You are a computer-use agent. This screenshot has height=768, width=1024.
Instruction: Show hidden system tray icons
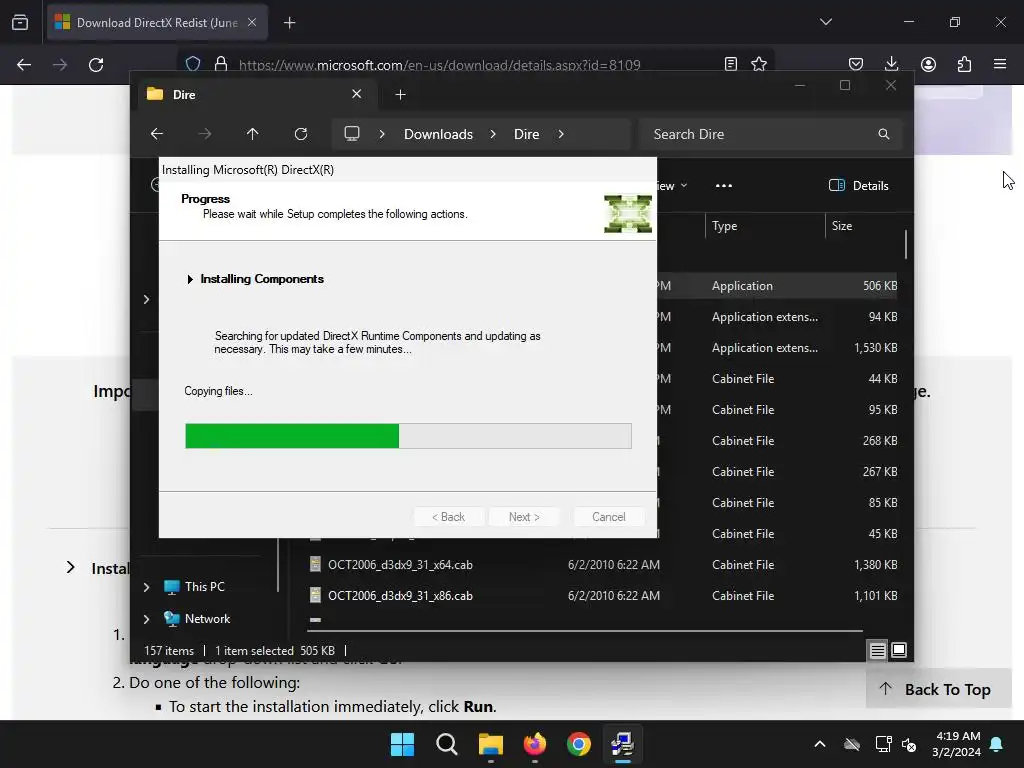coord(820,744)
